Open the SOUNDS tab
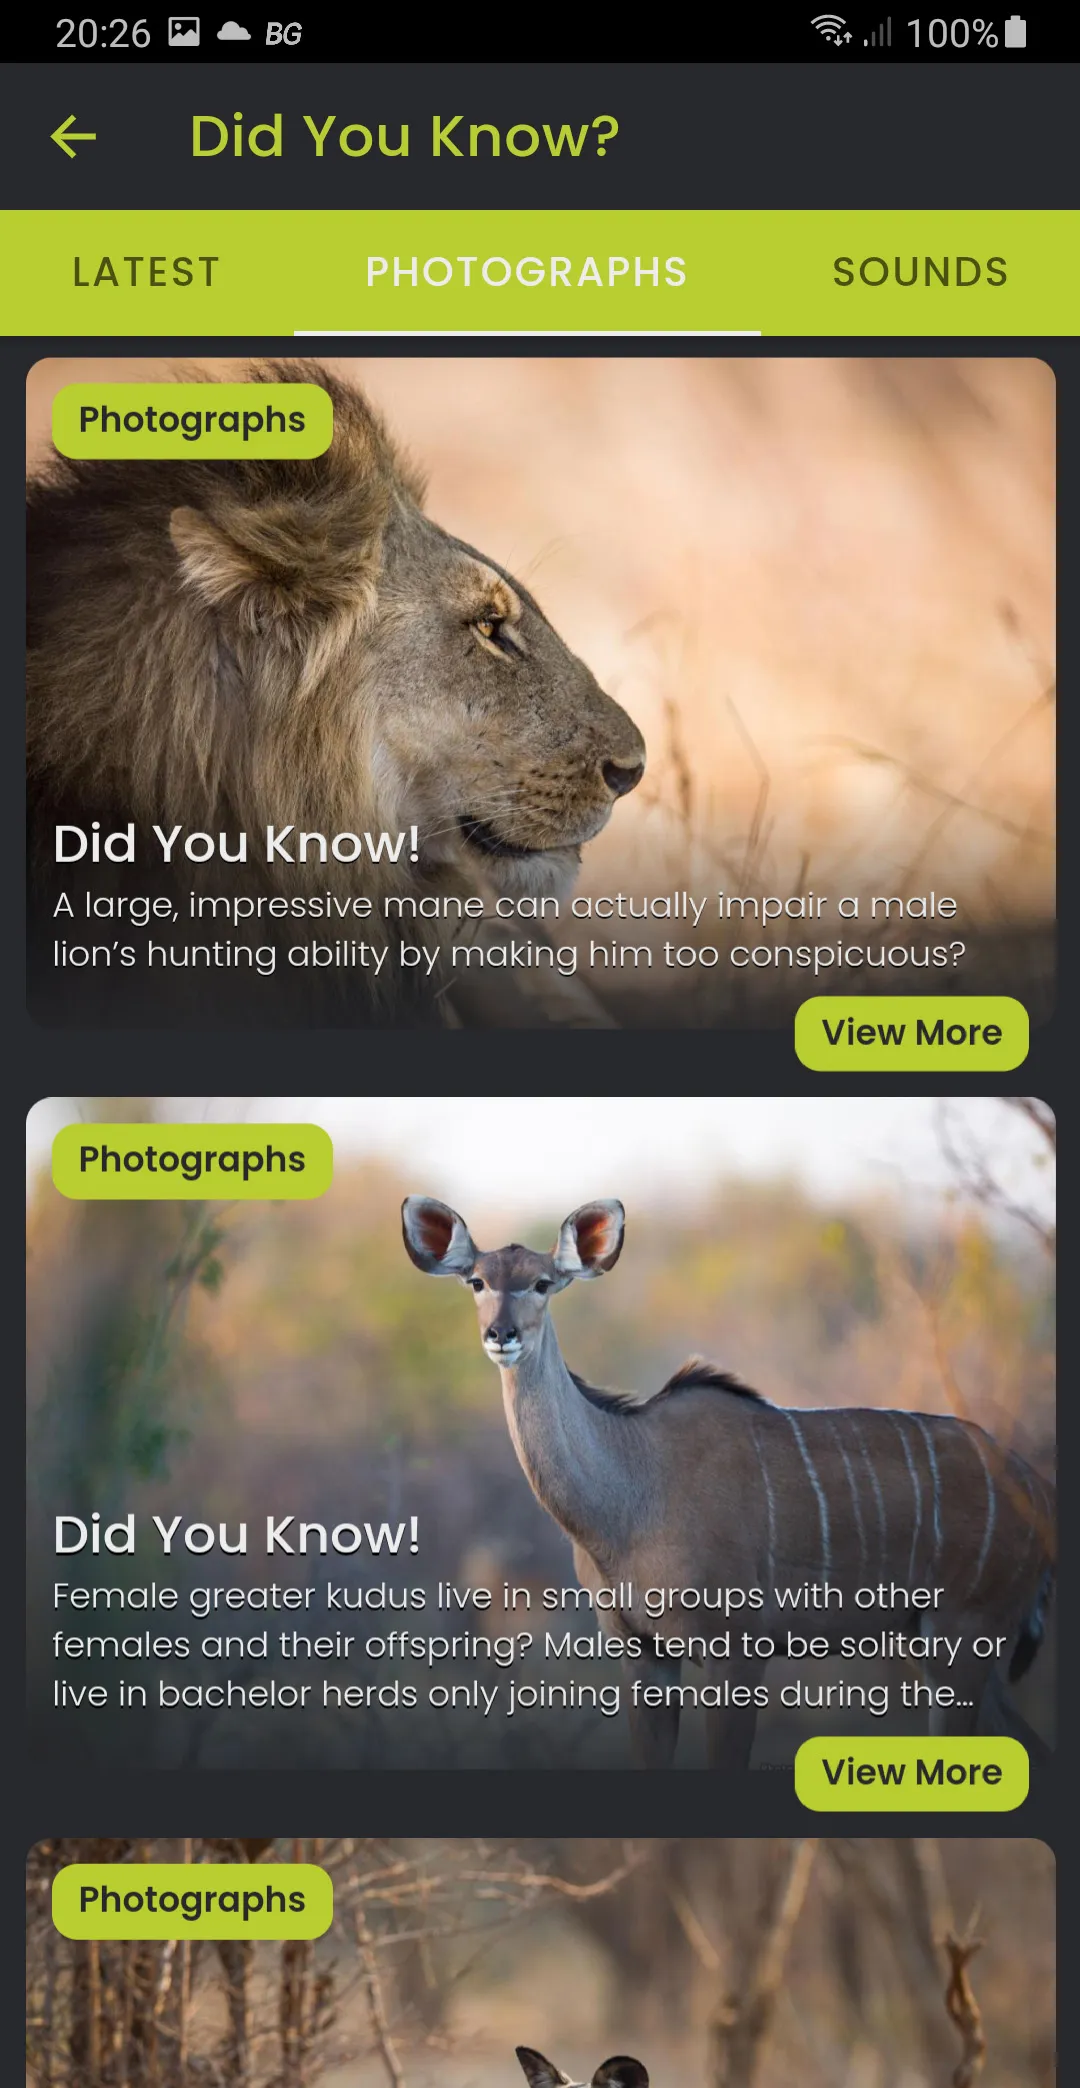Image resolution: width=1080 pixels, height=2088 pixels. coord(920,272)
